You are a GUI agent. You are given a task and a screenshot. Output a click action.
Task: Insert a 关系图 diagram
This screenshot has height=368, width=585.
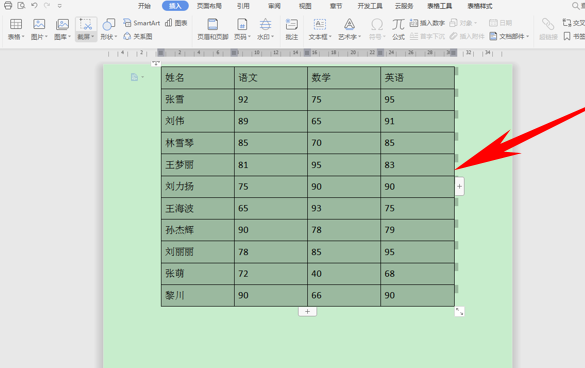tap(138, 36)
